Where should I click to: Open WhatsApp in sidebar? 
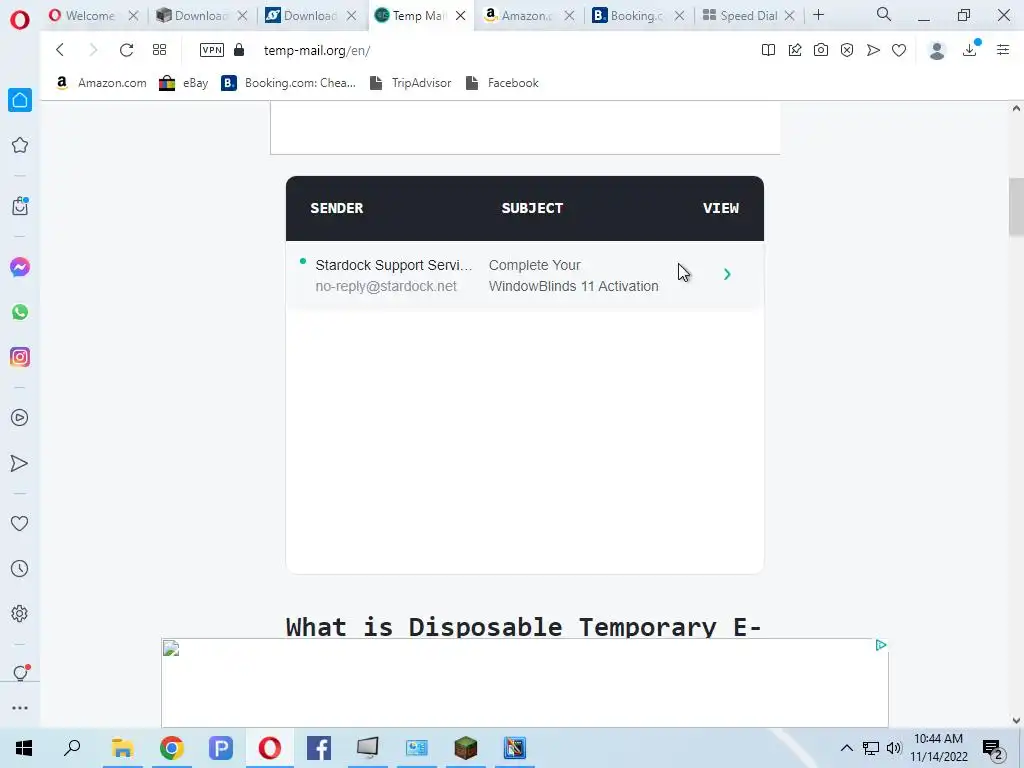coord(20,312)
